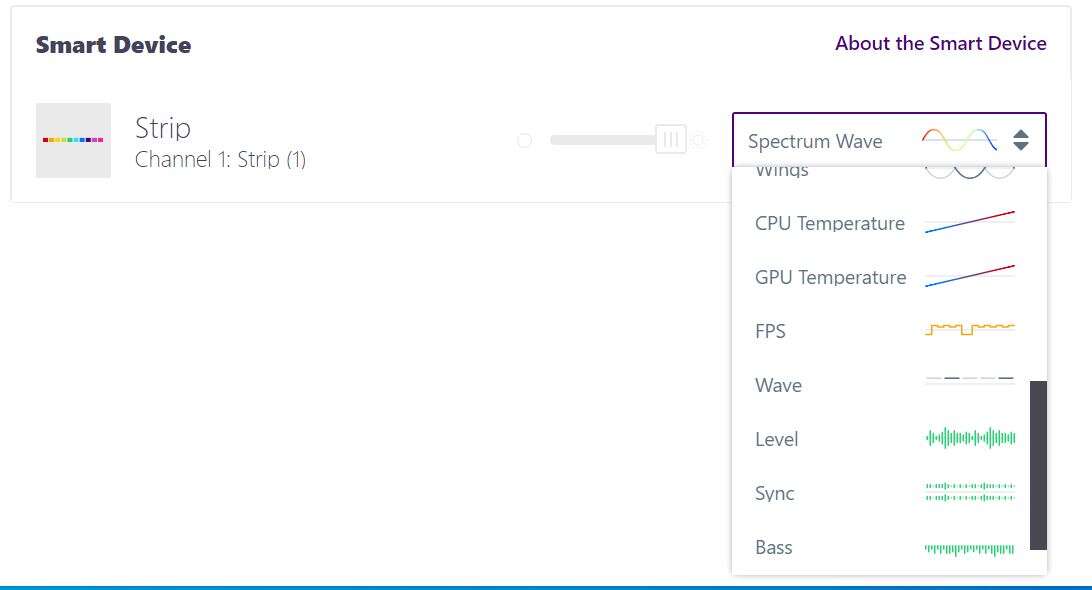The width and height of the screenshot is (1092, 590).
Task: Click the bright brightness icon right of slider
Action: (x=699, y=141)
